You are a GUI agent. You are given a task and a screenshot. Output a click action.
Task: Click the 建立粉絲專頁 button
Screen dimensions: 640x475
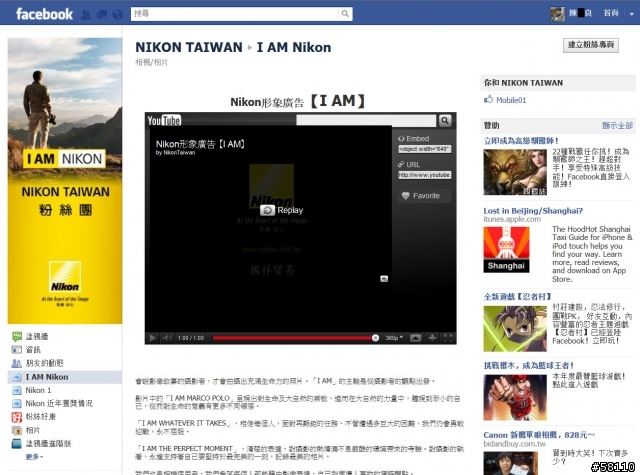click(x=591, y=45)
